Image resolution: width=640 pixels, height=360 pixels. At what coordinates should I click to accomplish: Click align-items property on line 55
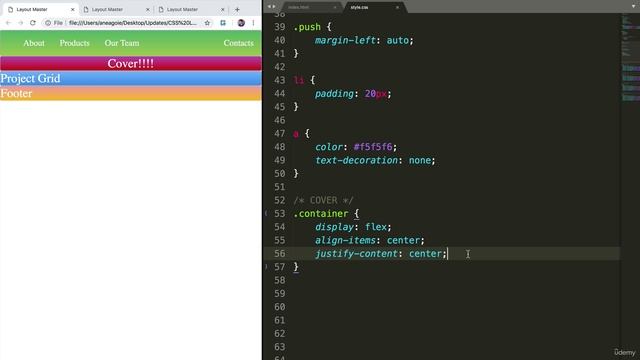click(x=345, y=240)
